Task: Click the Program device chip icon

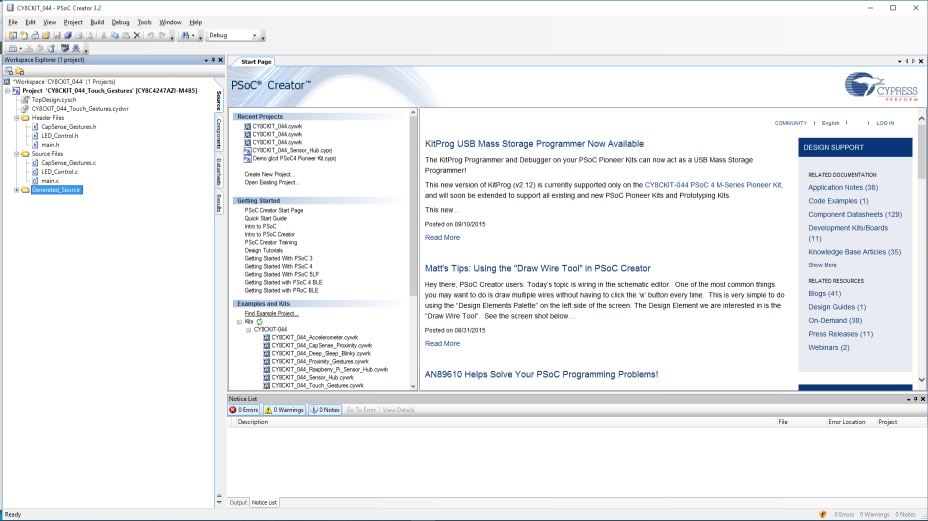Action: (65, 49)
